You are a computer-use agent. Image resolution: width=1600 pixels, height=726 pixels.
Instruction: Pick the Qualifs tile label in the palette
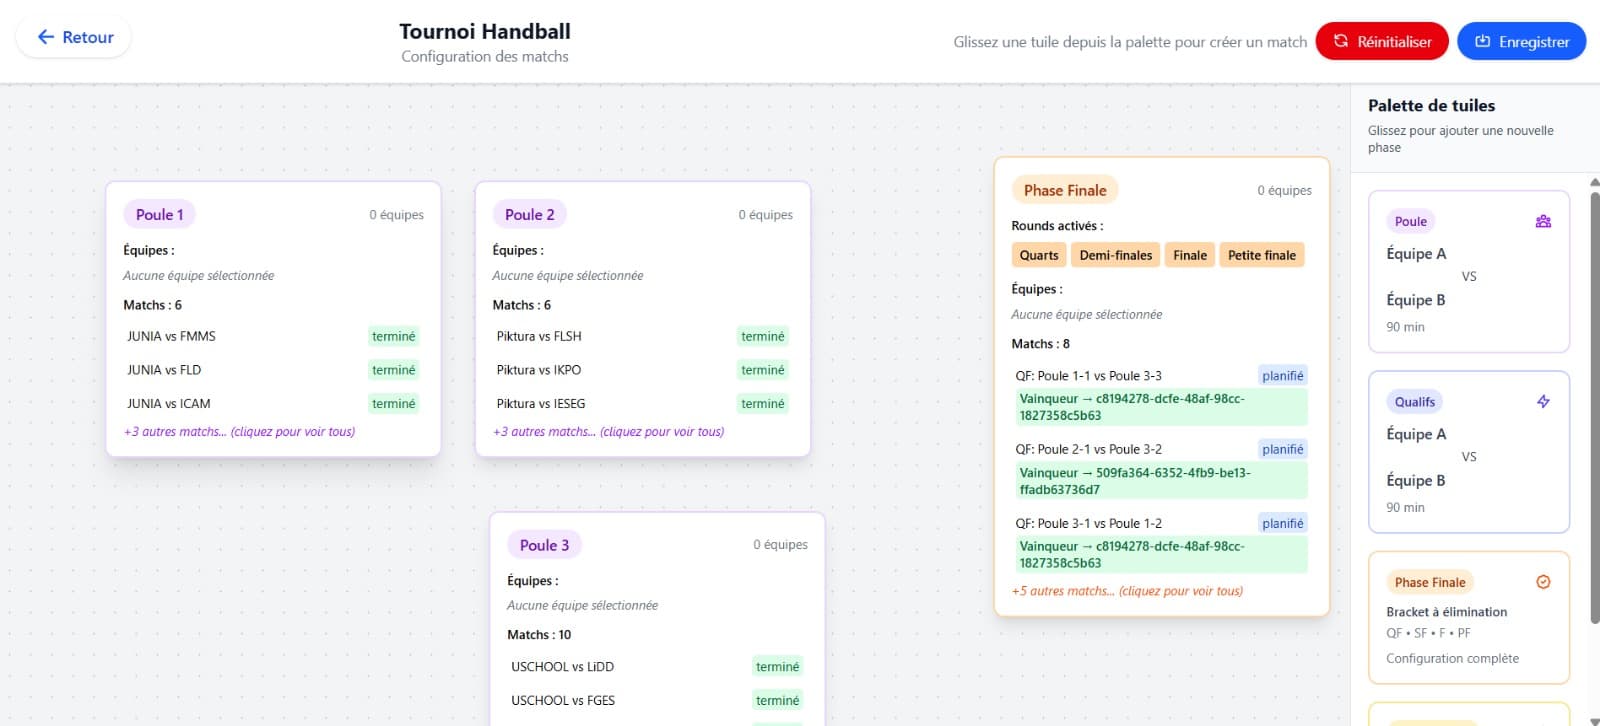(x=1415, y=402)
